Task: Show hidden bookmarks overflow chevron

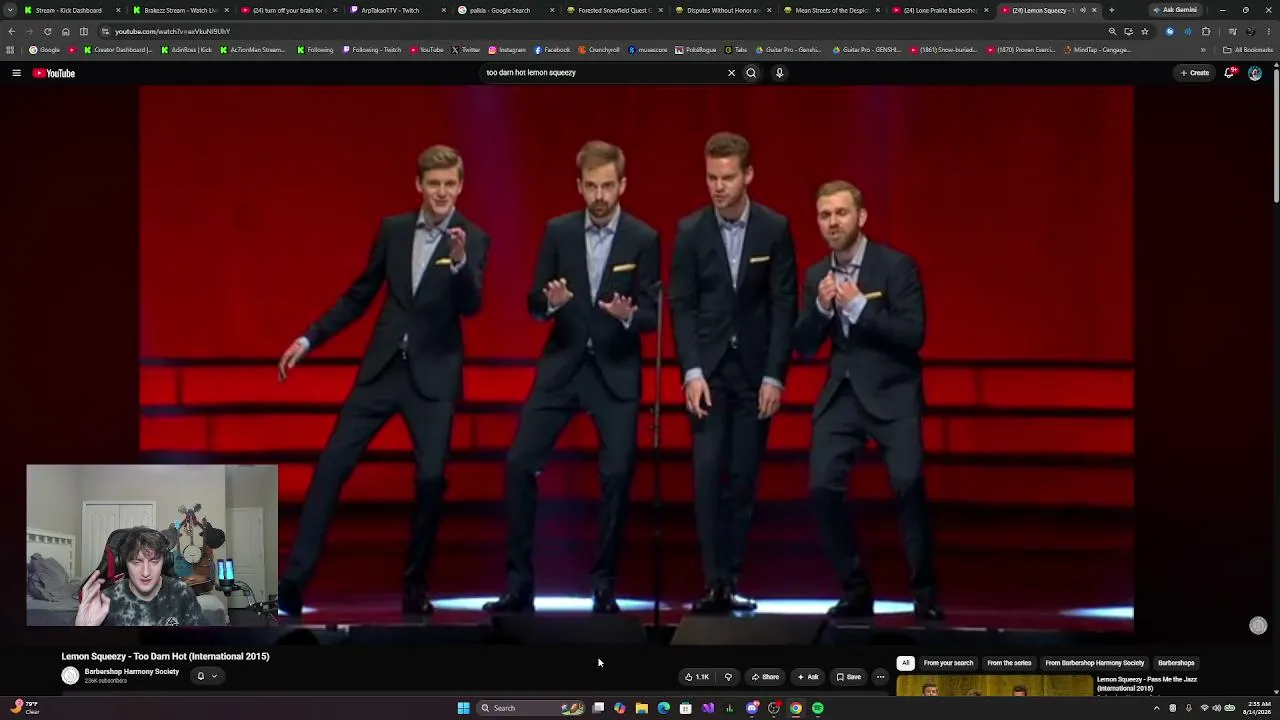Action: (x=1203, y=50)
